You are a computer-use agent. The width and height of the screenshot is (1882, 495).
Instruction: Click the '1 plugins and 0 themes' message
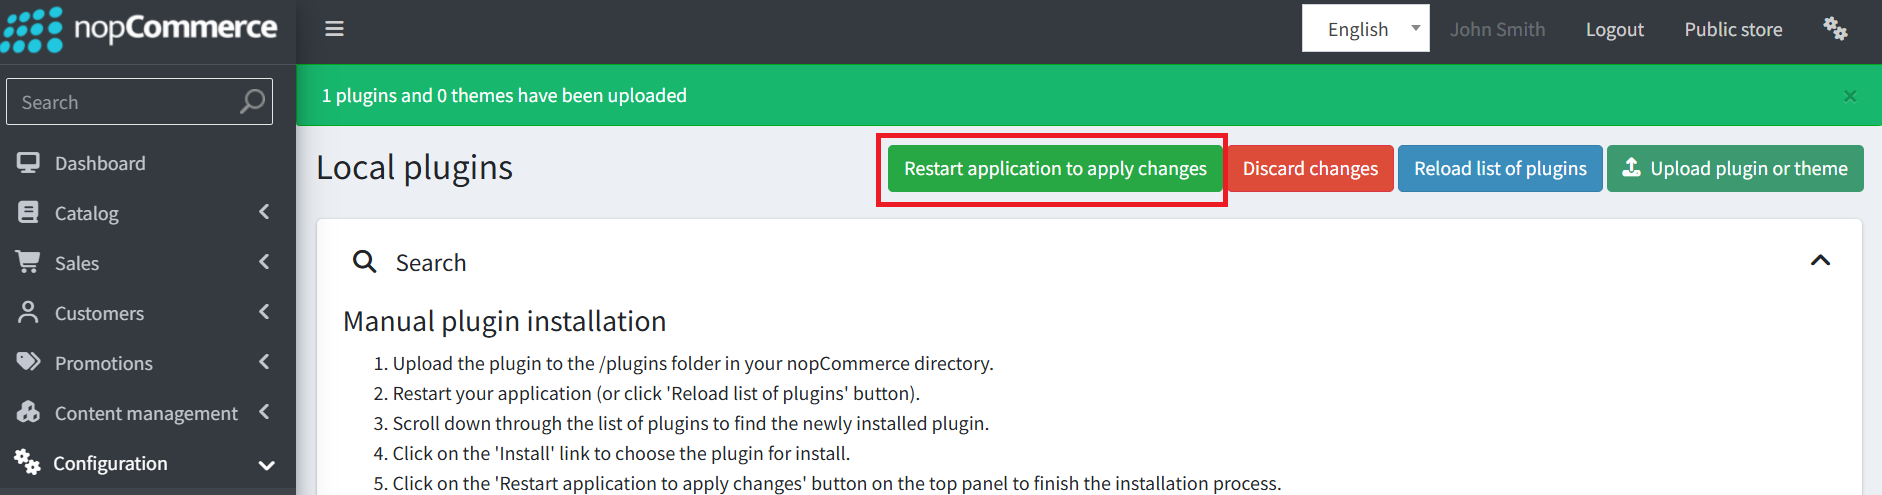click(x=504, y=96)
